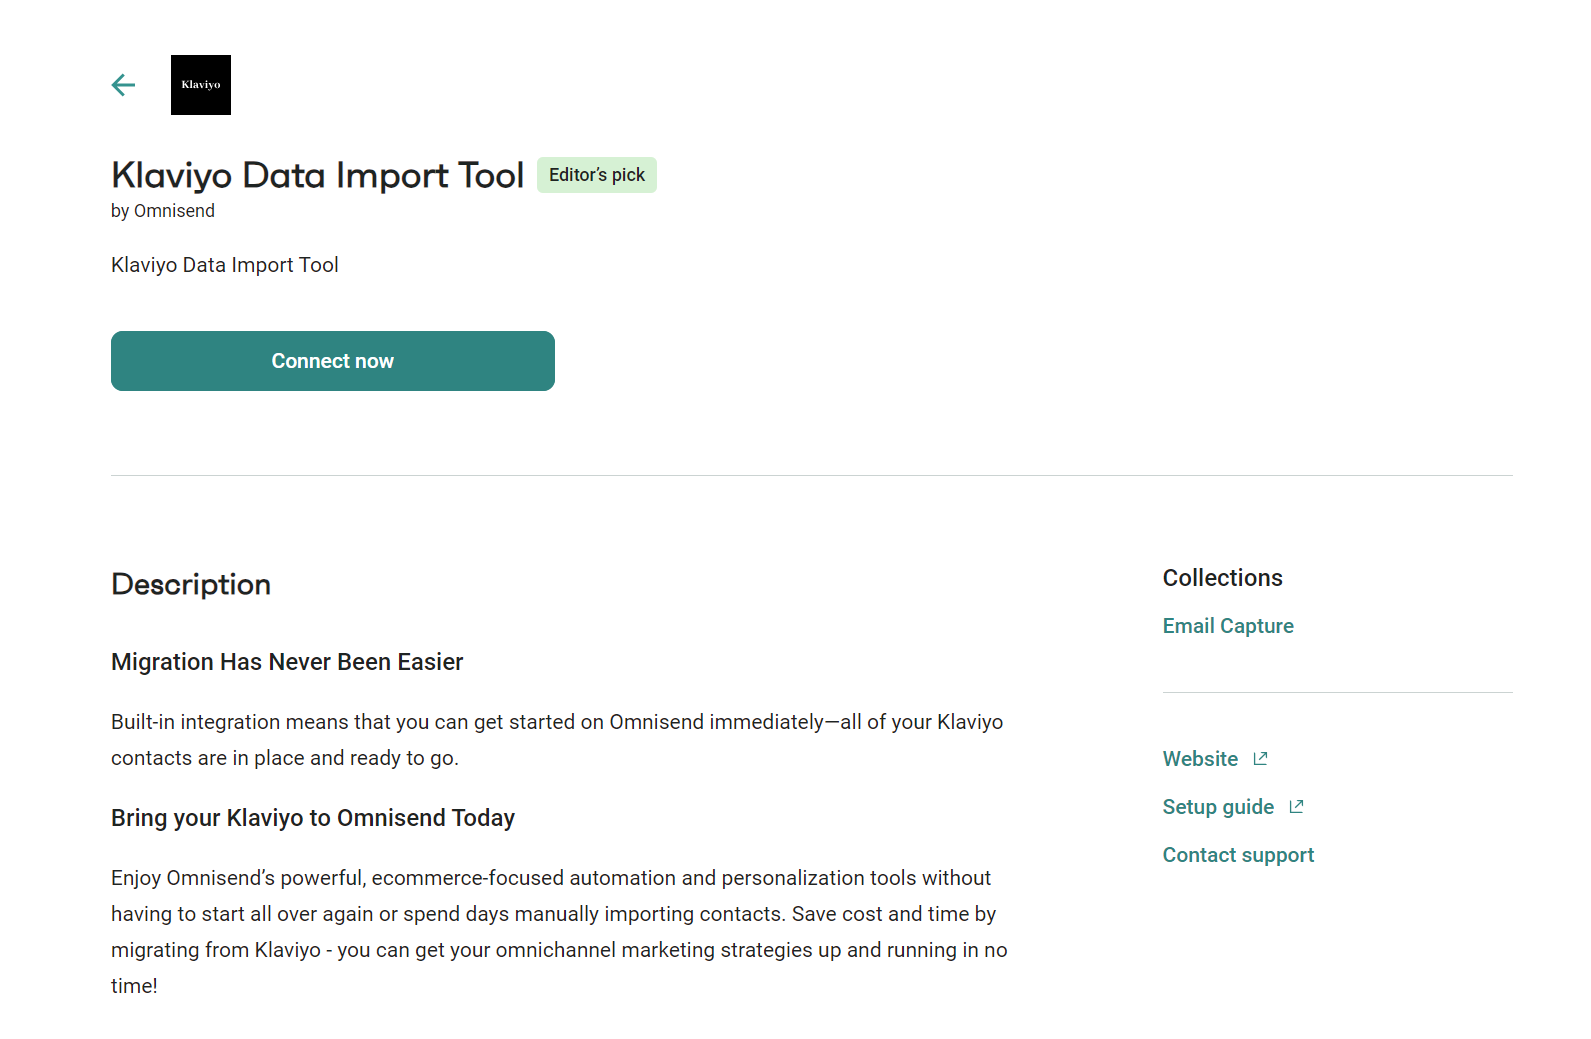The width and height of the screenshot is (1591, 1039).
Task: Click the Description heading
Action: (x=191, y=584)
